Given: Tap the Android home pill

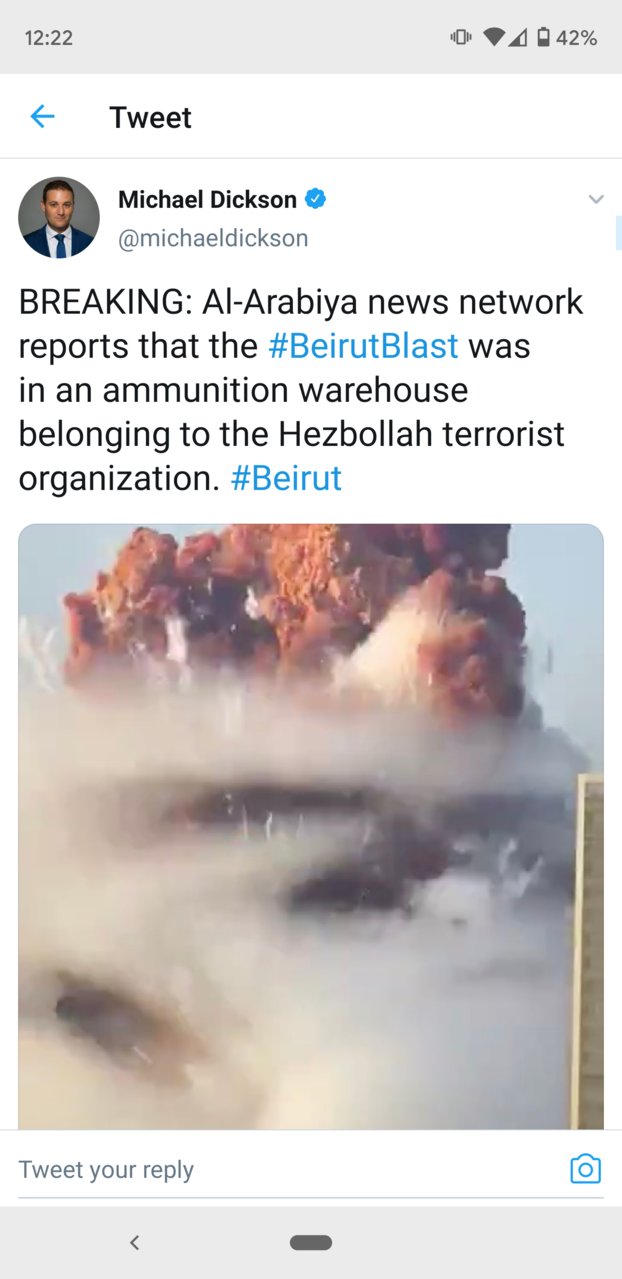Looking at the screenshot, I should [x=311, y=1243].
